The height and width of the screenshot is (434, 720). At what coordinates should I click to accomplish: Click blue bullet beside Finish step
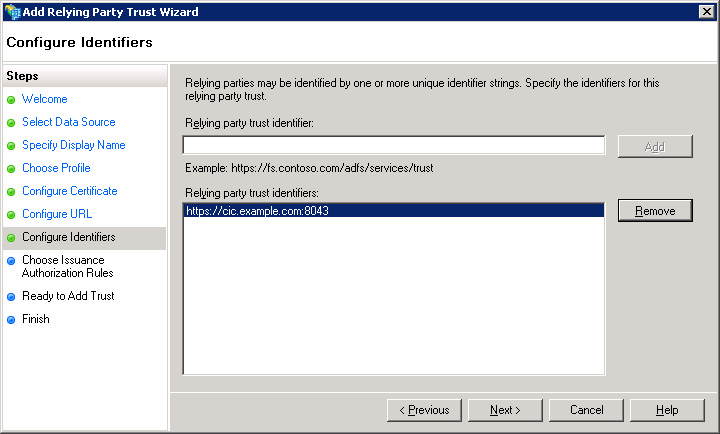click(x=12, y=320)
